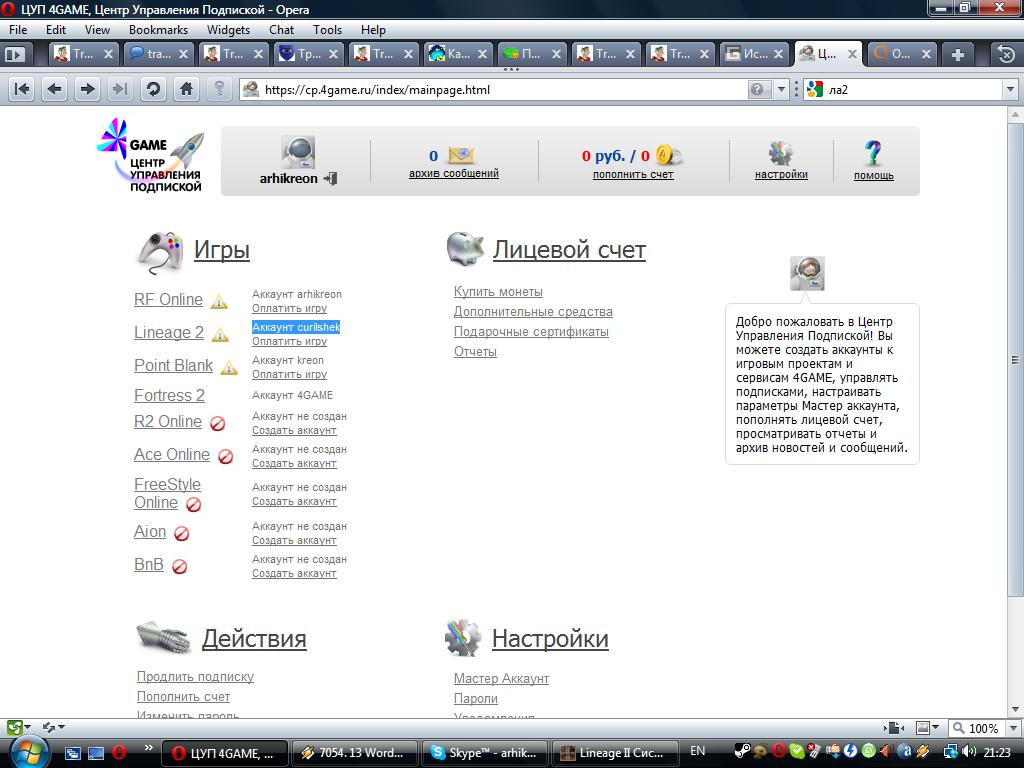The image size is (1024, 768).
Task: Open the search engine dropdown arrow
Action: [x=1010, y=89]
